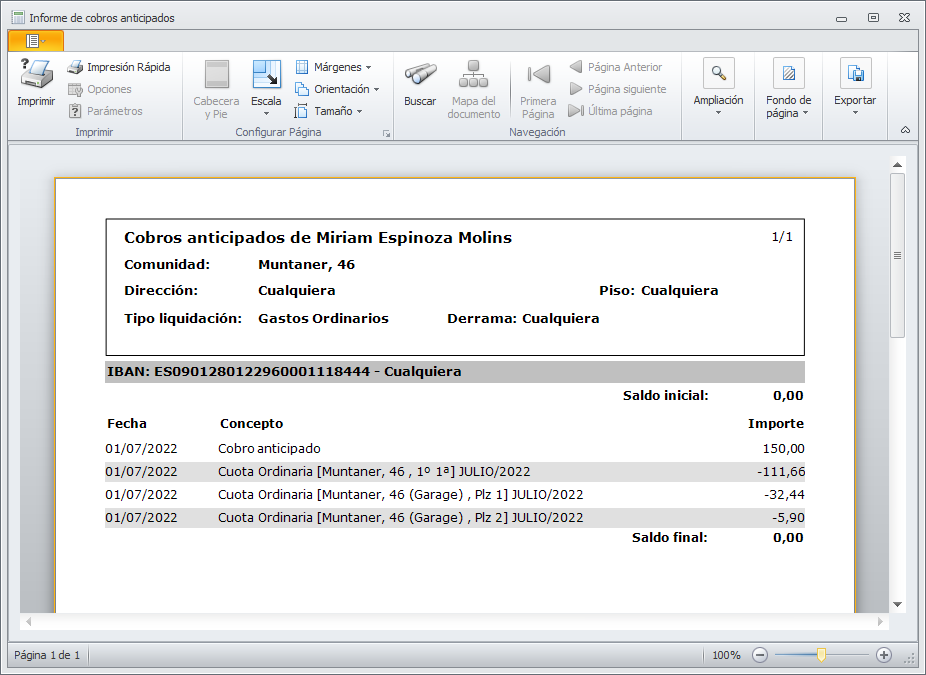Collapse the ribbon with the chevron
The width and height of the screenshot is (926, 675).
[905, 130]
